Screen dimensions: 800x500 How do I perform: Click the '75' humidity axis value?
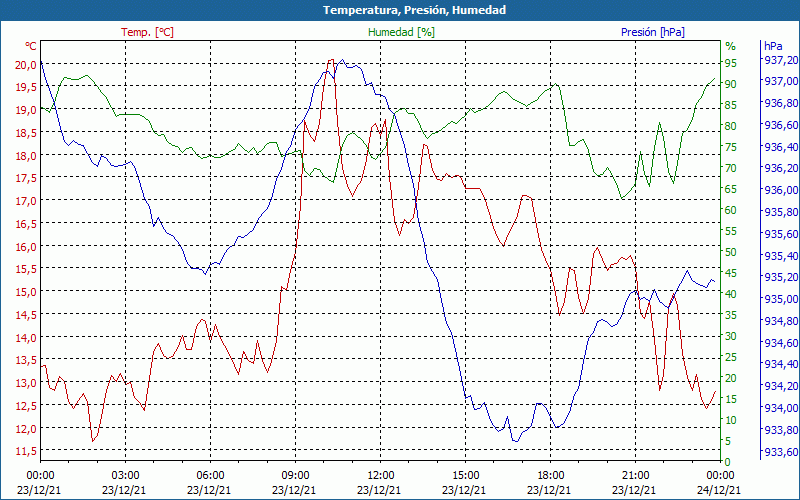(731, 147)
